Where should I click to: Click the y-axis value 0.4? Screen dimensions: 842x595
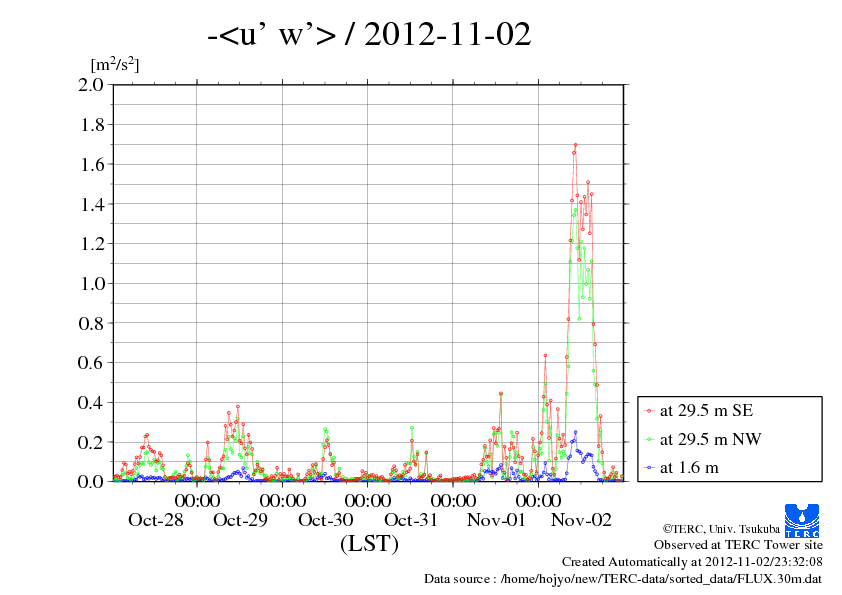pyautogui.click(x=91, y=402)
